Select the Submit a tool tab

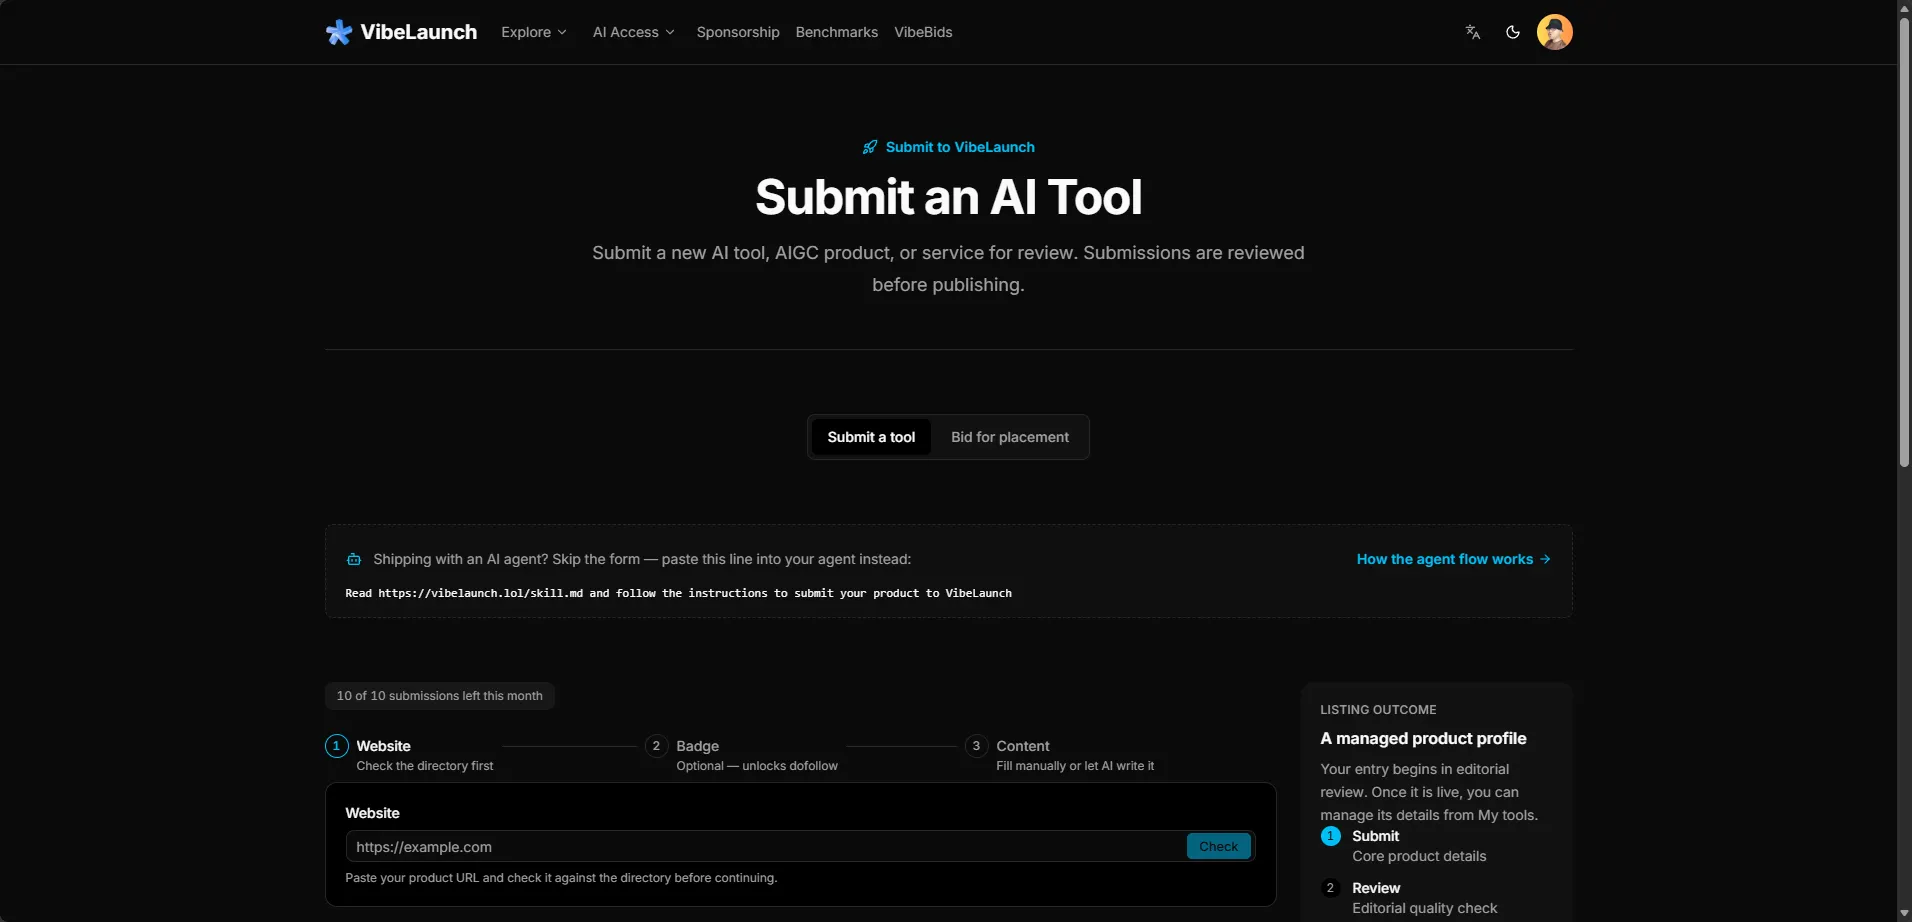[871, 437]
